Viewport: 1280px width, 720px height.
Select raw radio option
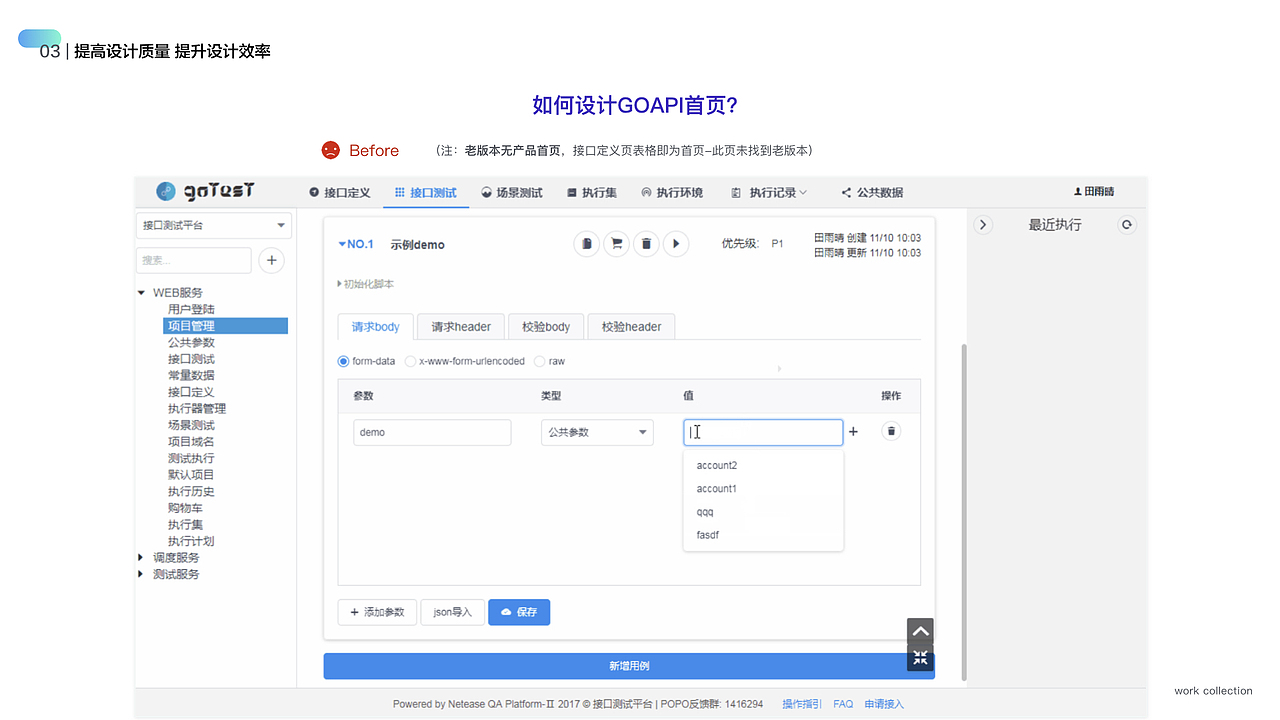[x=540, y=361]
